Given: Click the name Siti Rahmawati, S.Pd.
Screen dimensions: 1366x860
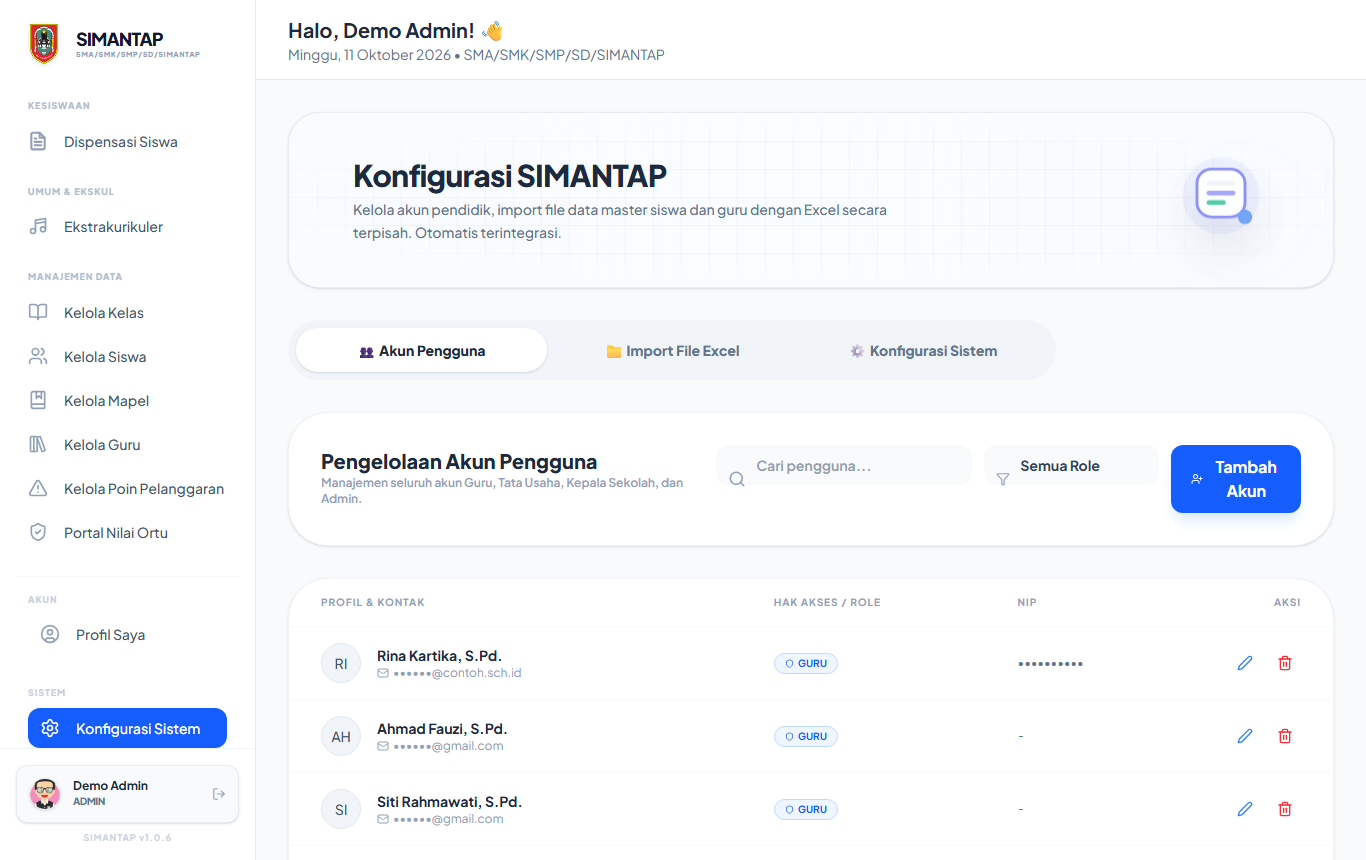Looking at the screenshot, I should [449, 802].
